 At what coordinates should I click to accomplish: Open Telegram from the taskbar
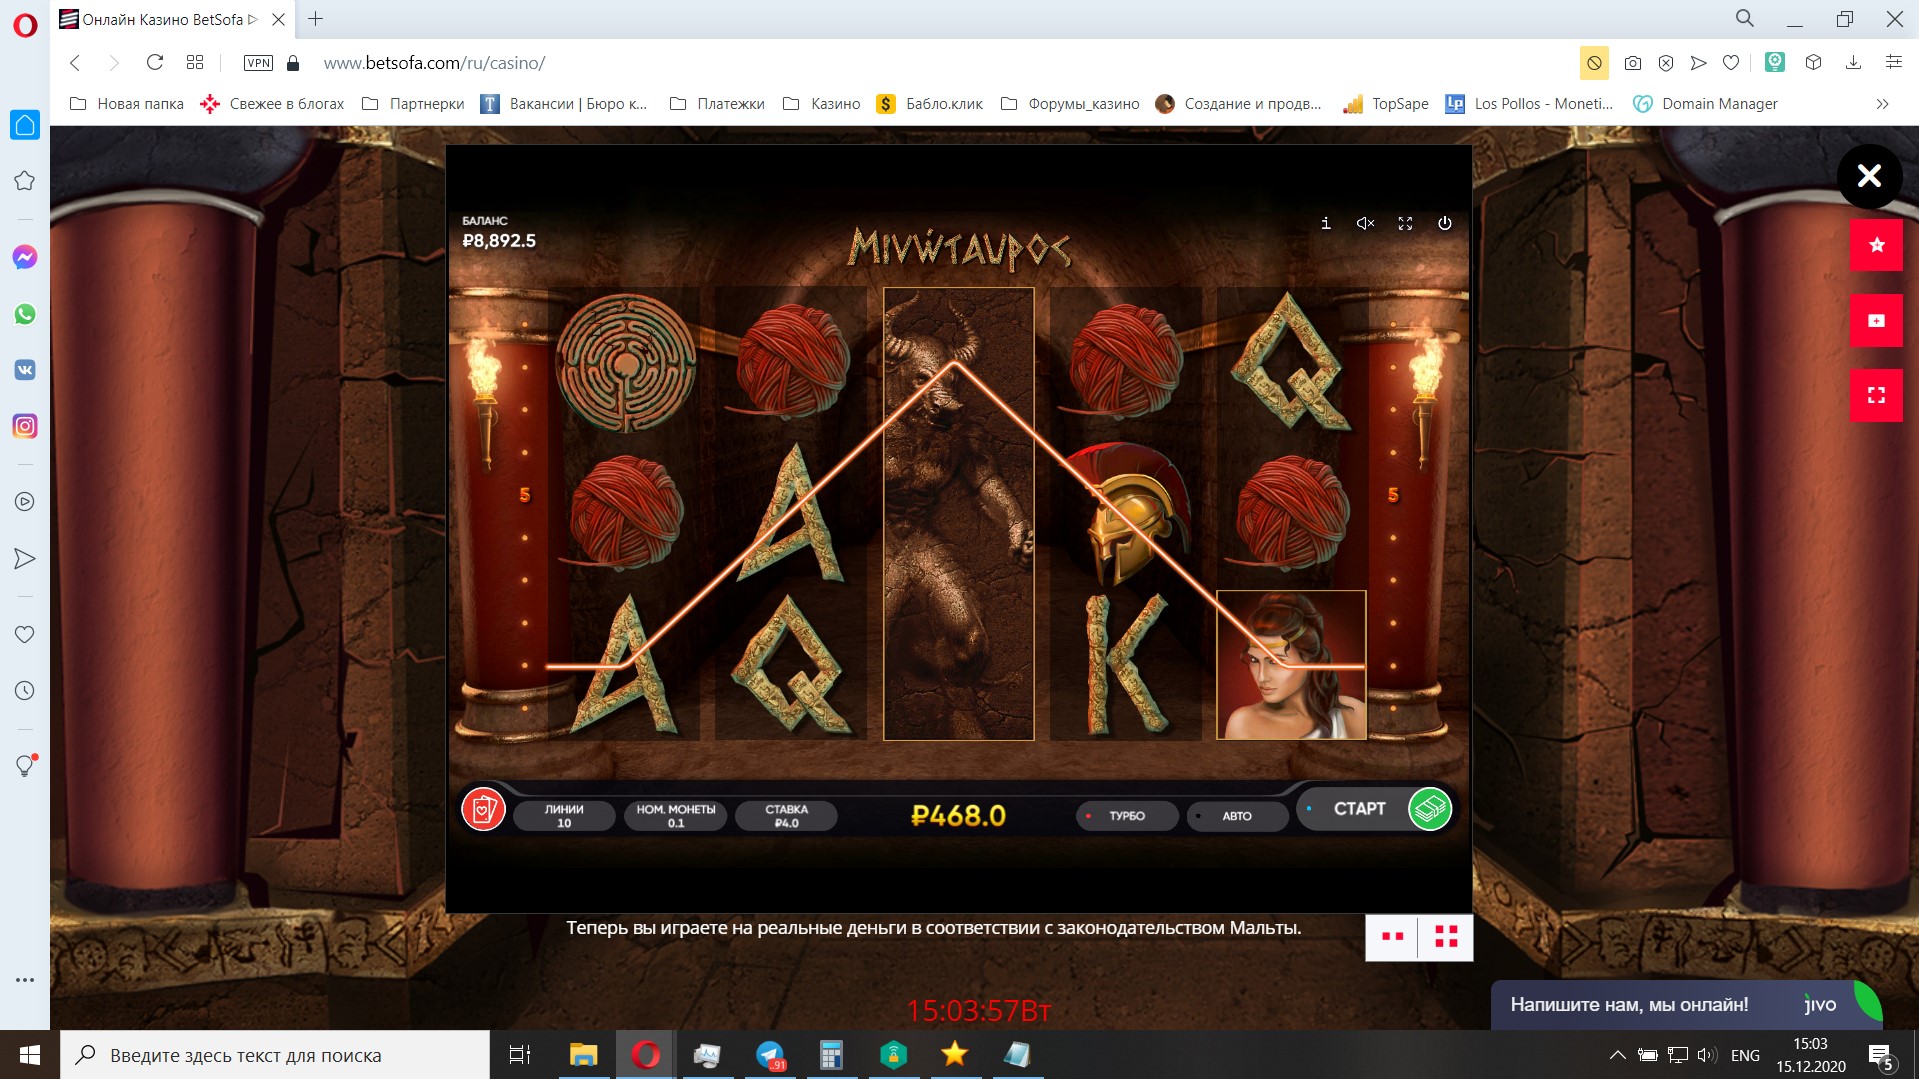(770, 1055)
